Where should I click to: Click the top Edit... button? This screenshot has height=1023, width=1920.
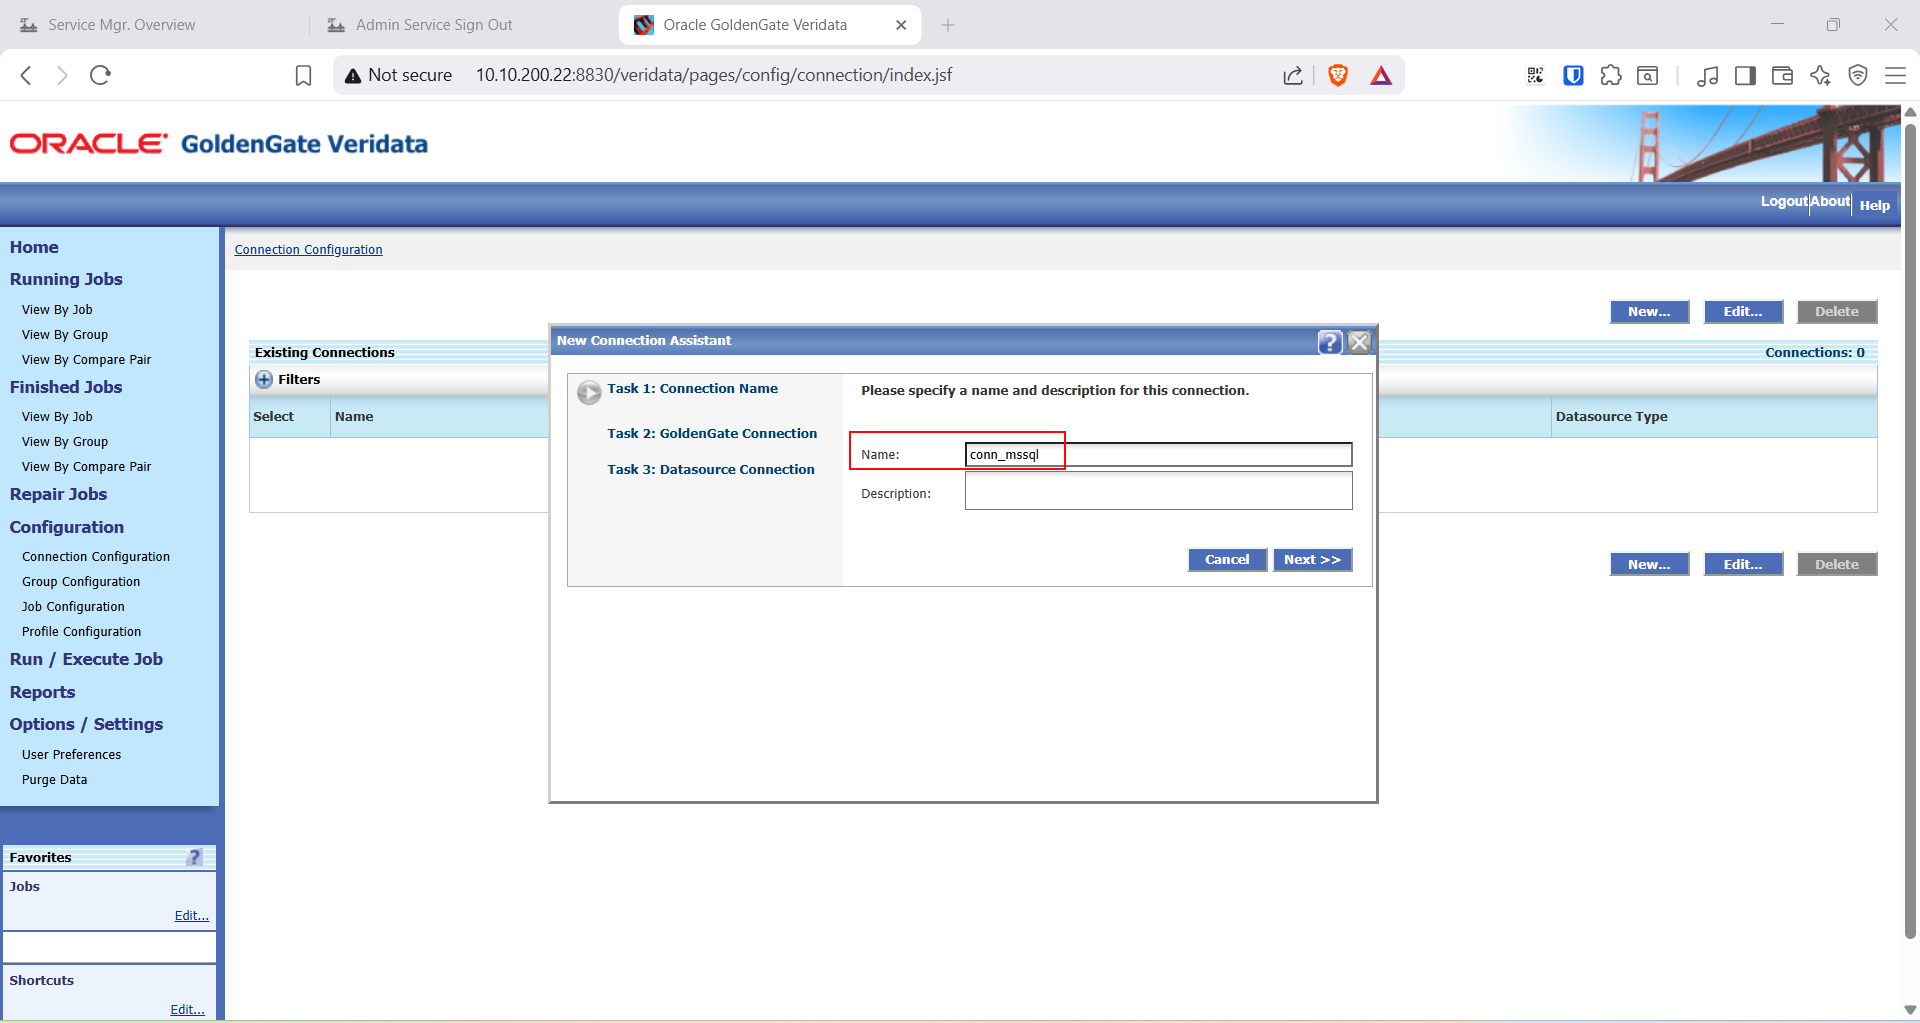(1743, 312)
